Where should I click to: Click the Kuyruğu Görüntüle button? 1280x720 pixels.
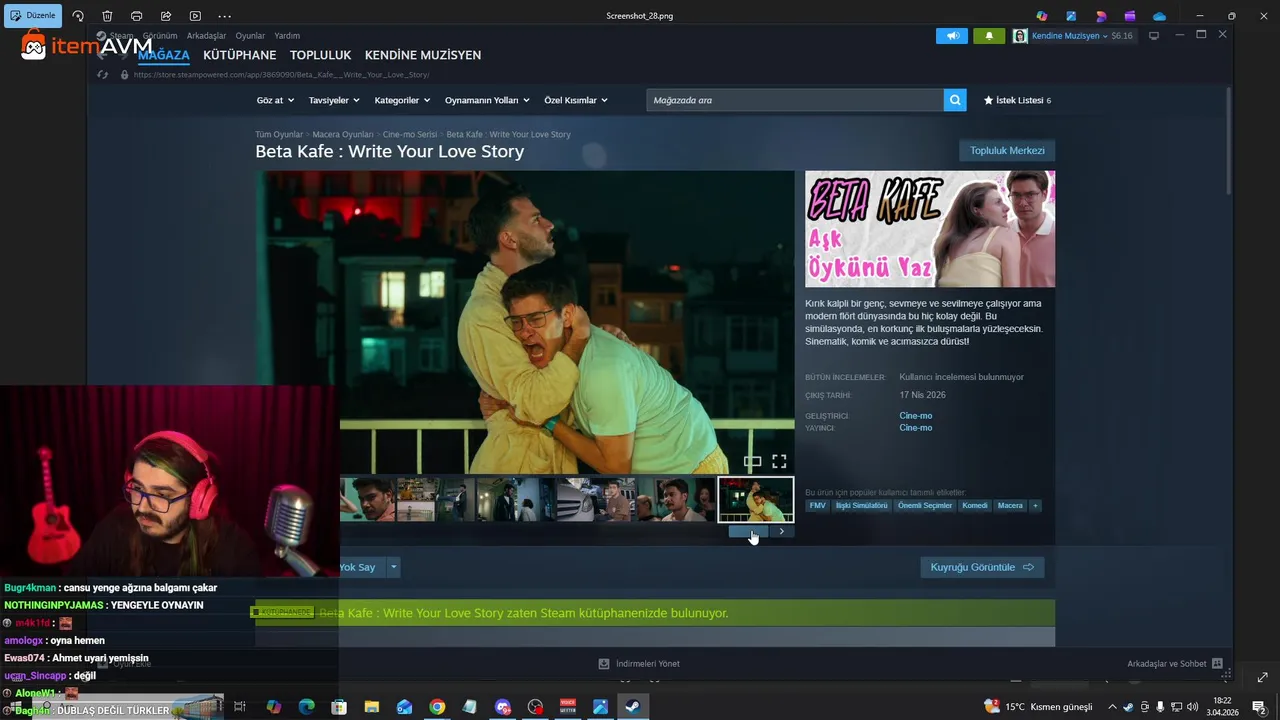coord(982,567)
